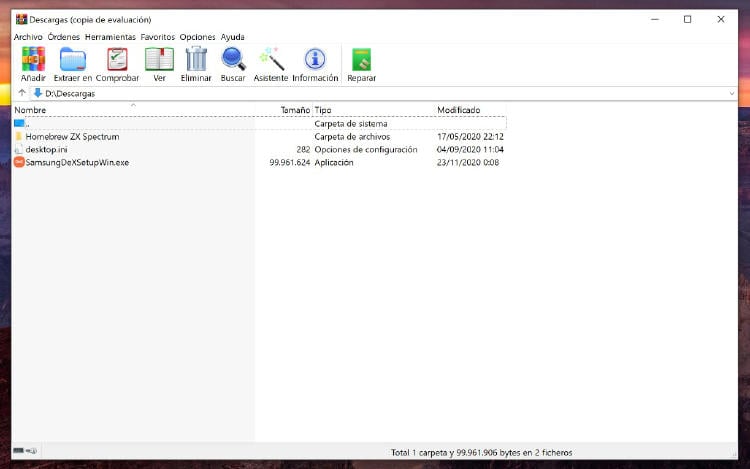Open the Archivo menu
This screenshot has width=750, height=469.
pos(28,37)
